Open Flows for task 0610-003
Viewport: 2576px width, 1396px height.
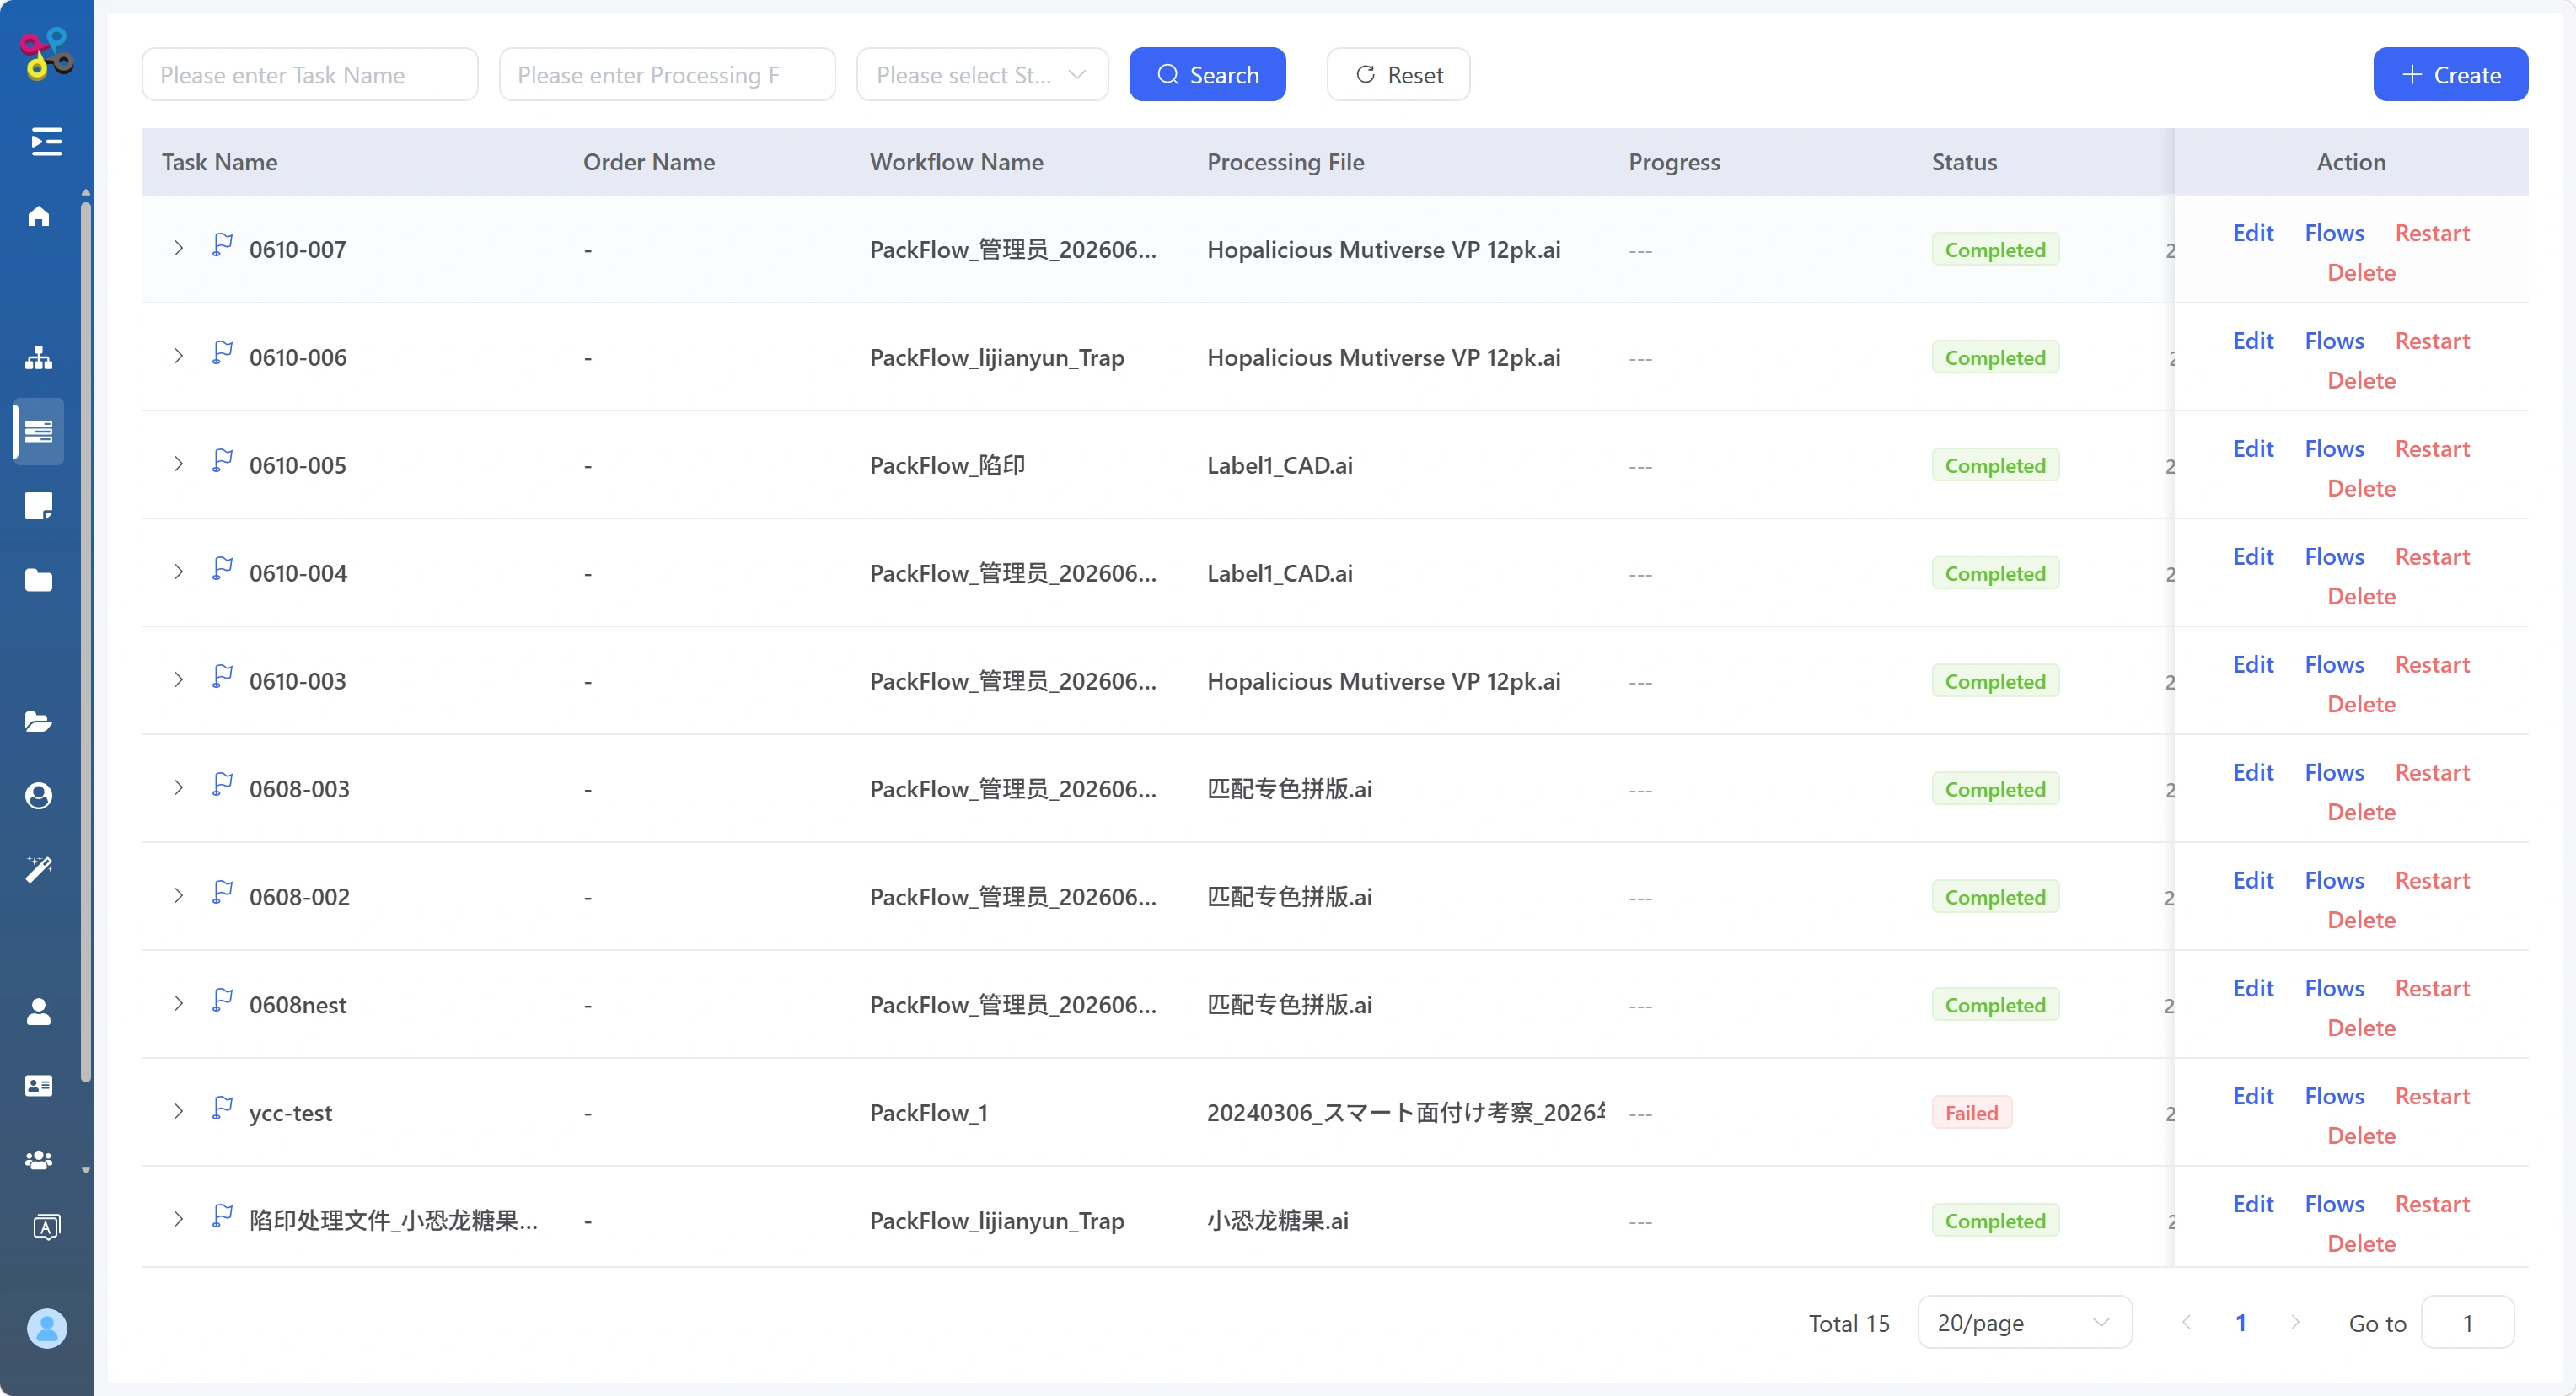click(x=2334, y=665)
